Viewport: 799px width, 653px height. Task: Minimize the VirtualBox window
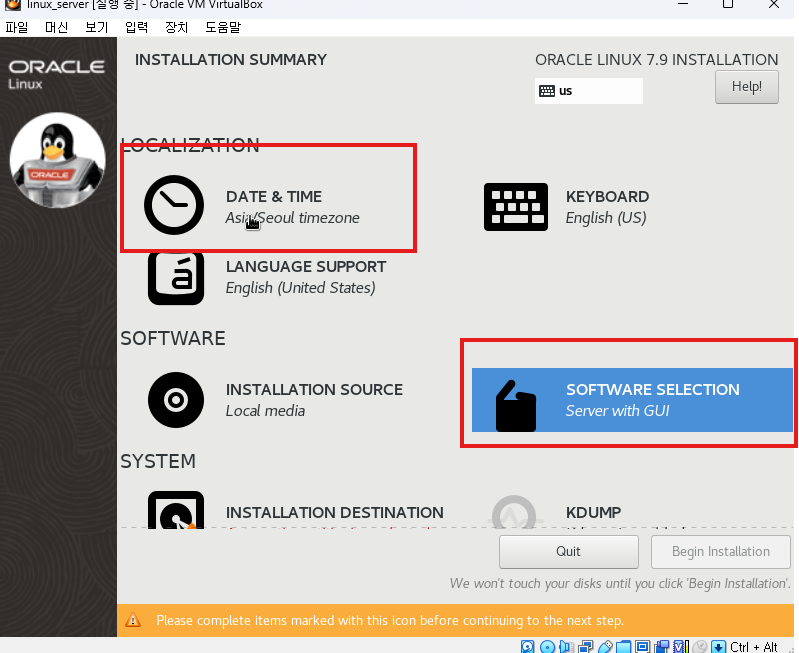point(683,4)
